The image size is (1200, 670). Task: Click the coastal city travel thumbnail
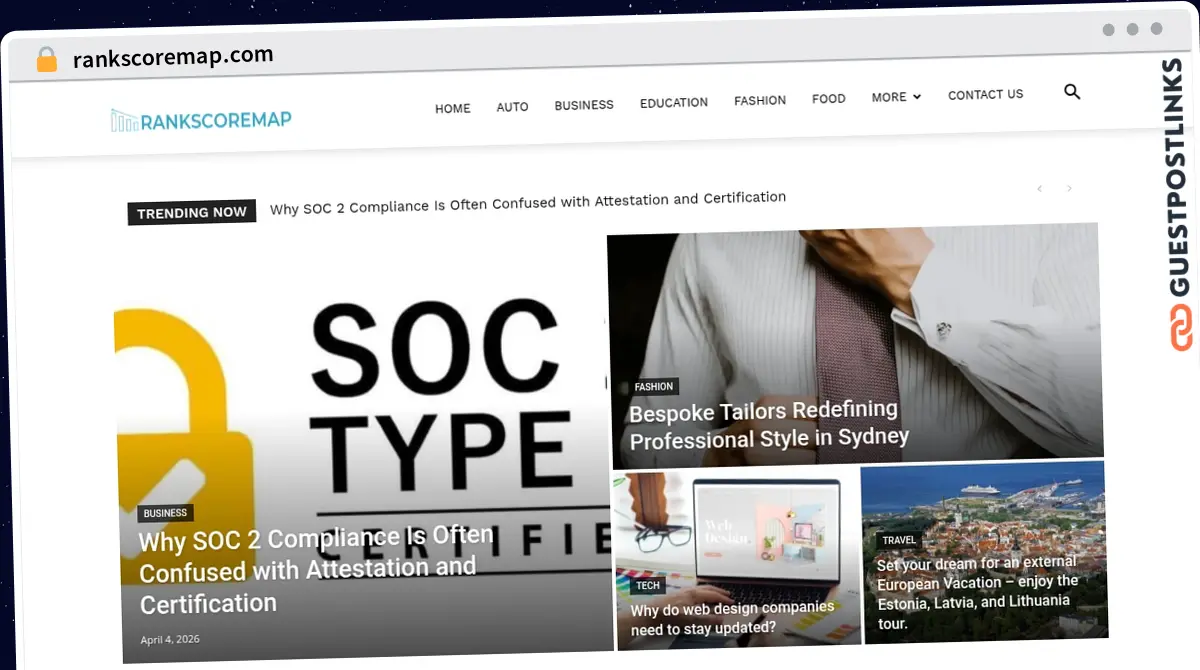coord(985,551)
